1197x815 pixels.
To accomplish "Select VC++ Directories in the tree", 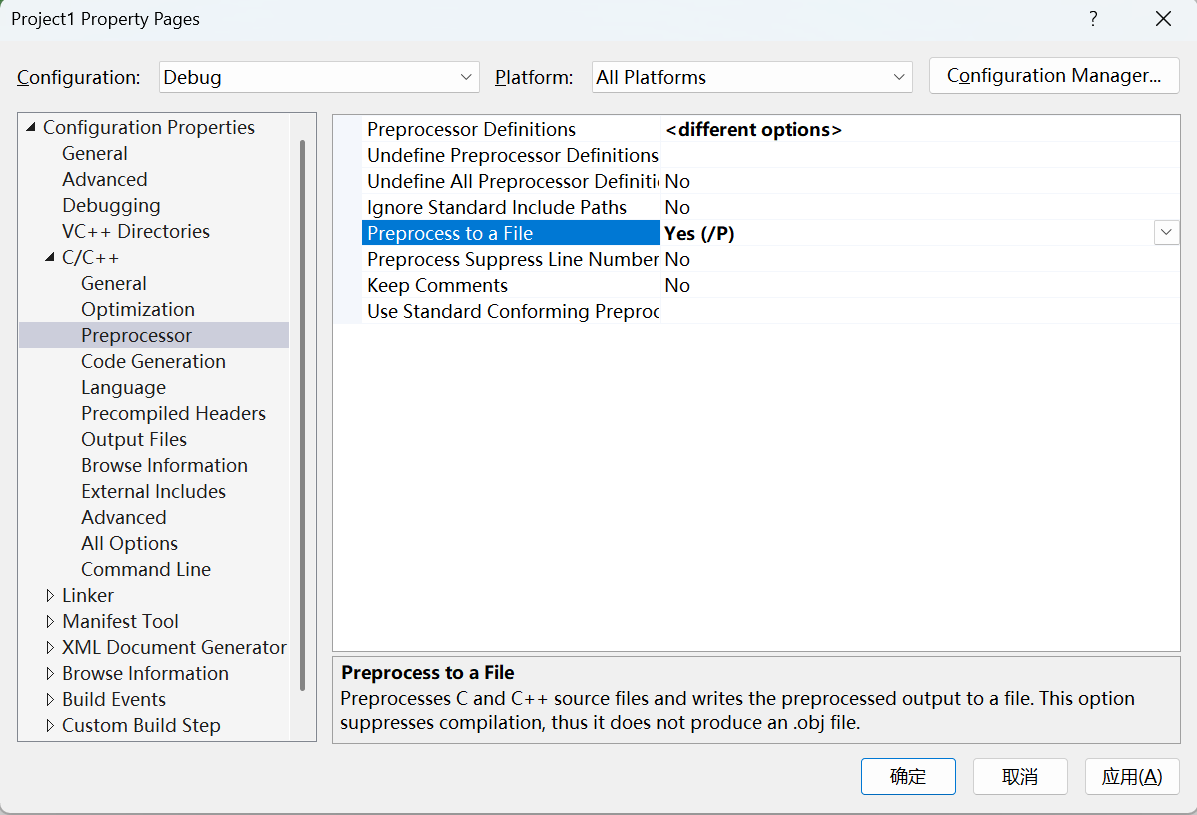I will 136,231.
